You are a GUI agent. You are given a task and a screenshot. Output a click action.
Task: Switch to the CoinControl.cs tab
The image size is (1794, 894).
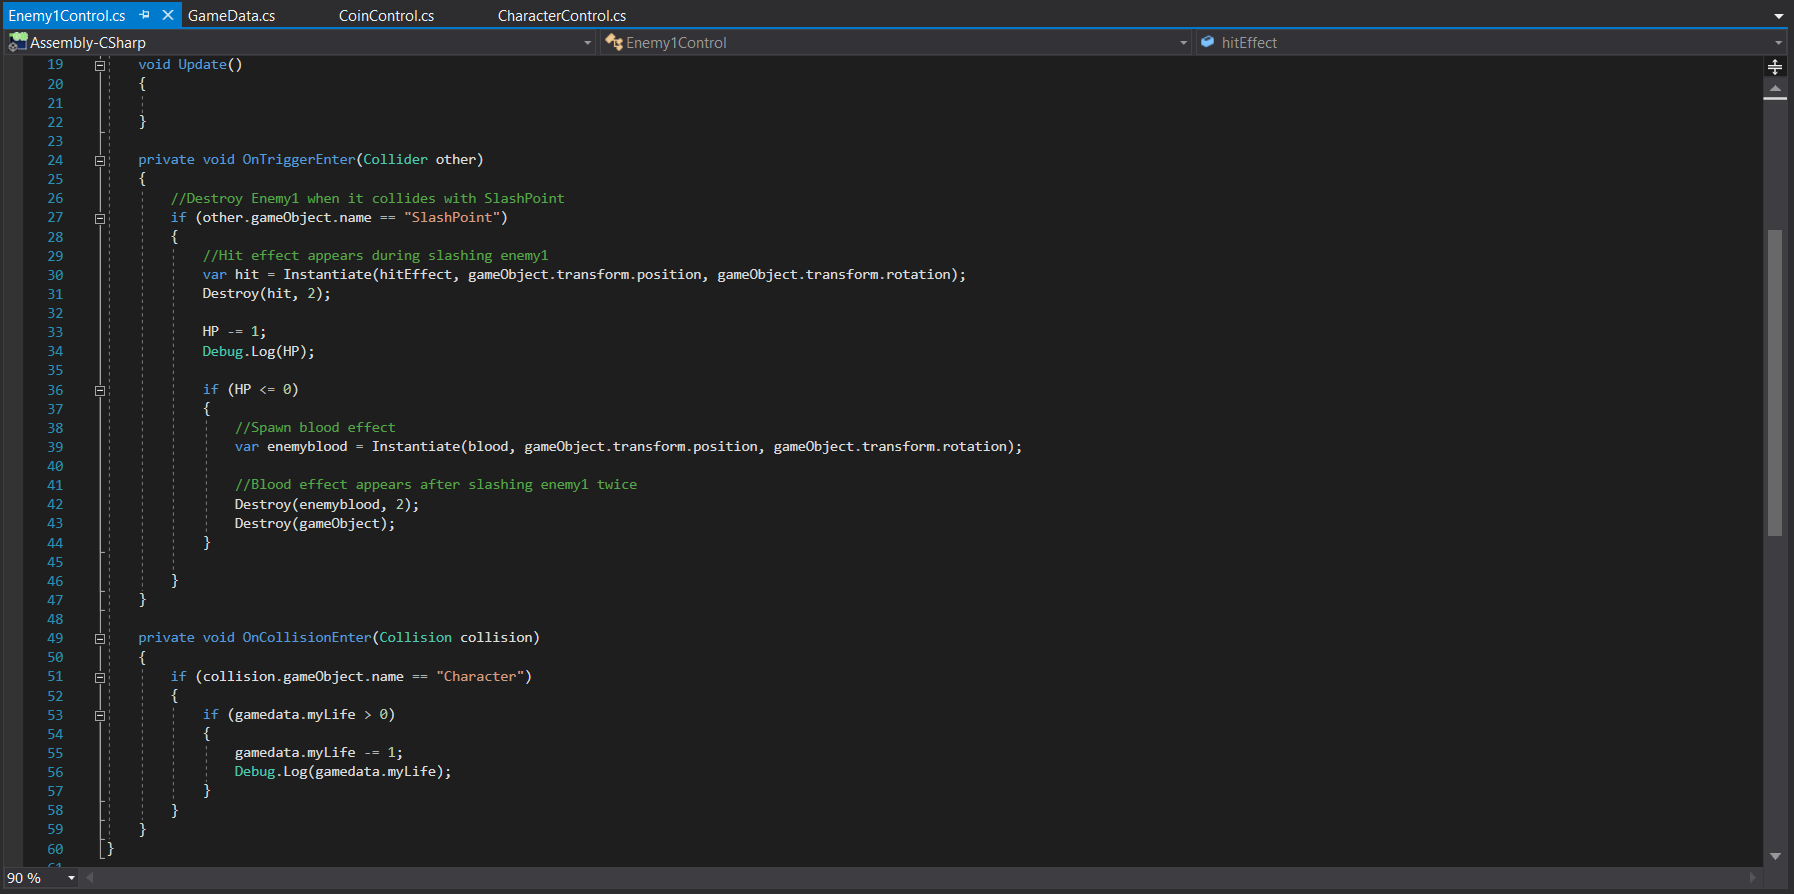pos(386,15)
